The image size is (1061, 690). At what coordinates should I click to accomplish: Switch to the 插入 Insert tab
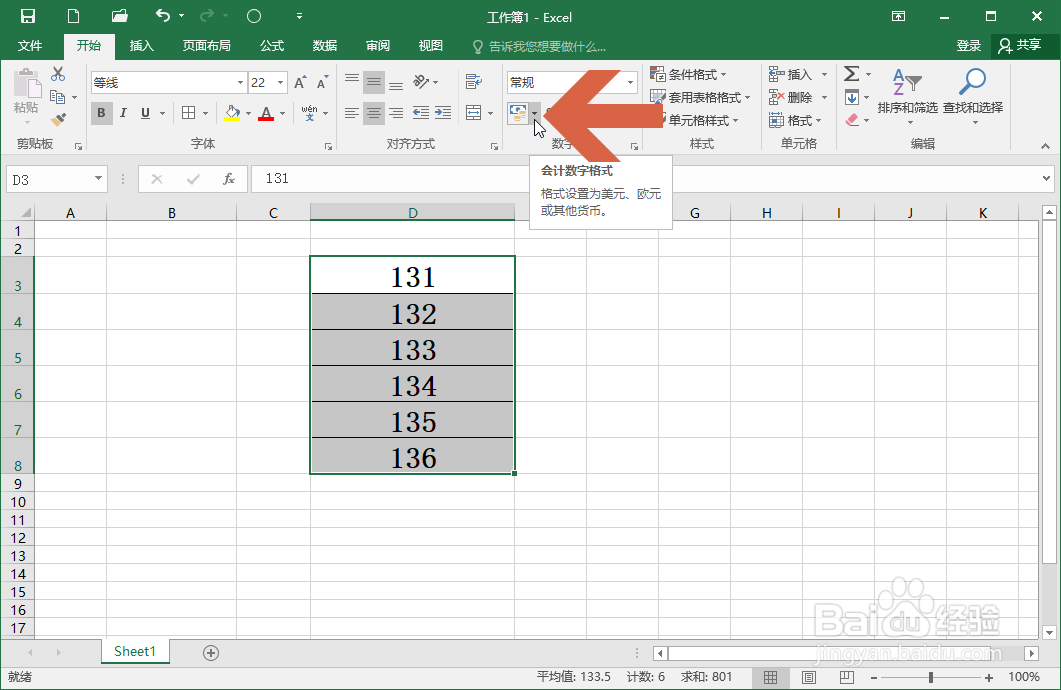(141, 45)
